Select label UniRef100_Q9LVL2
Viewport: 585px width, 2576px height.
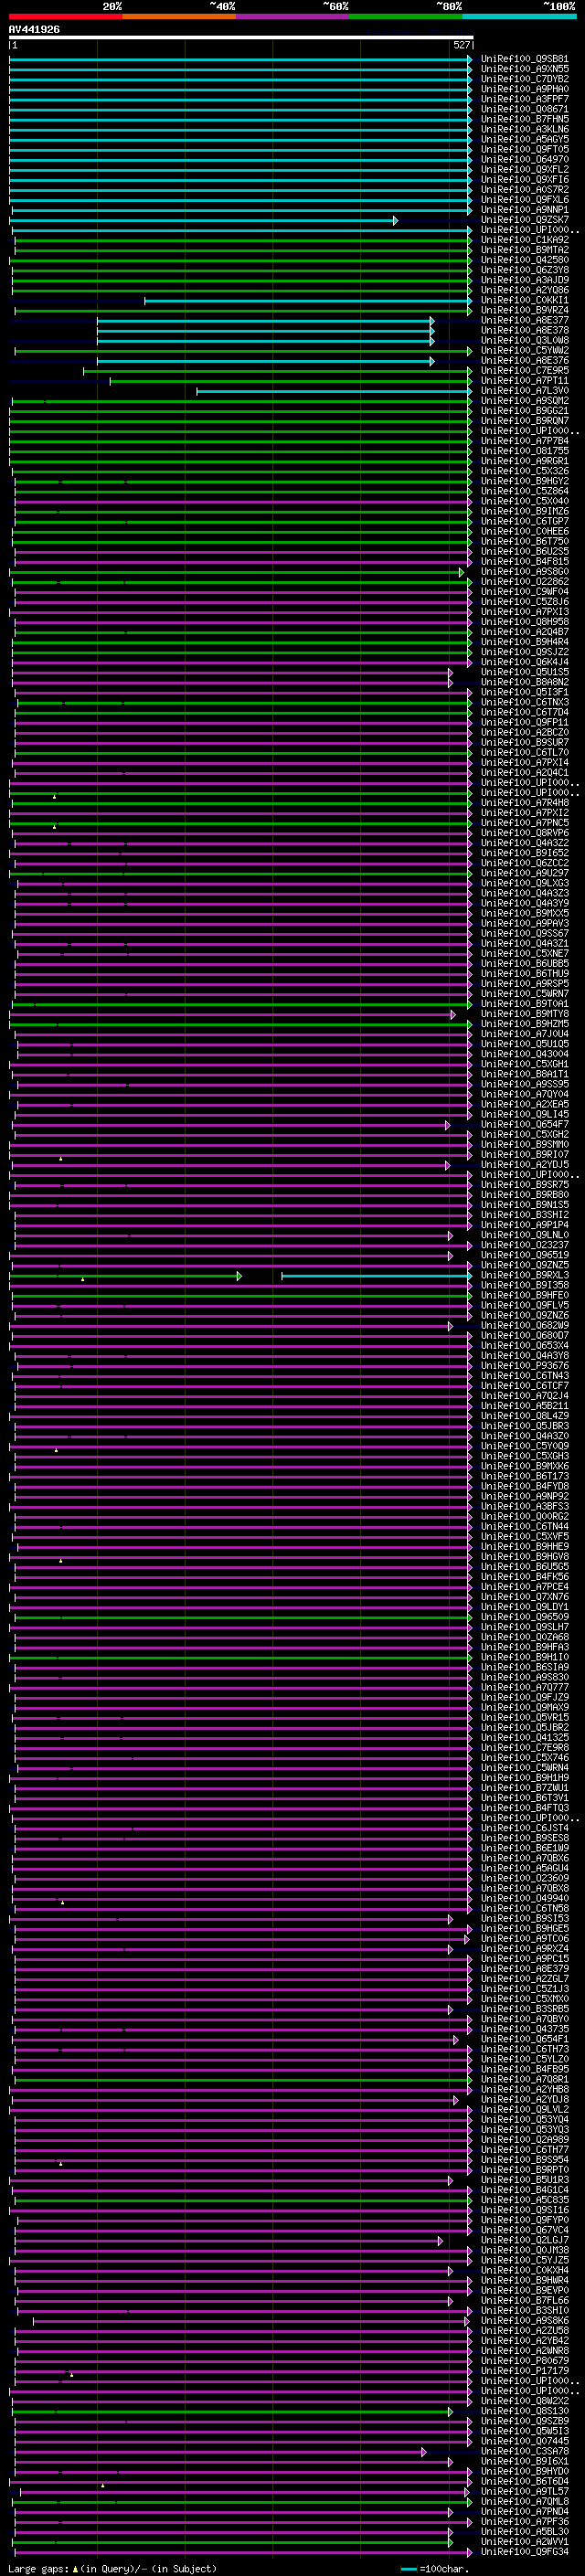524,2109
